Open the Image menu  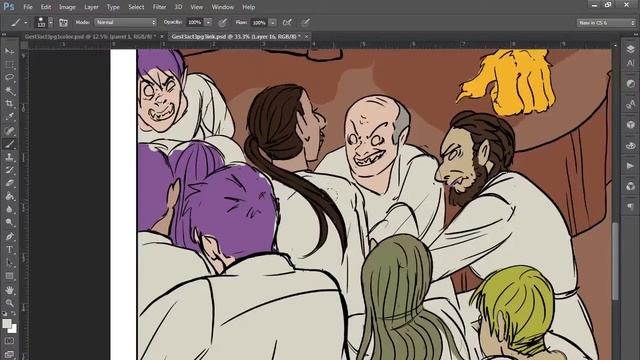click(x=67, y=7)
